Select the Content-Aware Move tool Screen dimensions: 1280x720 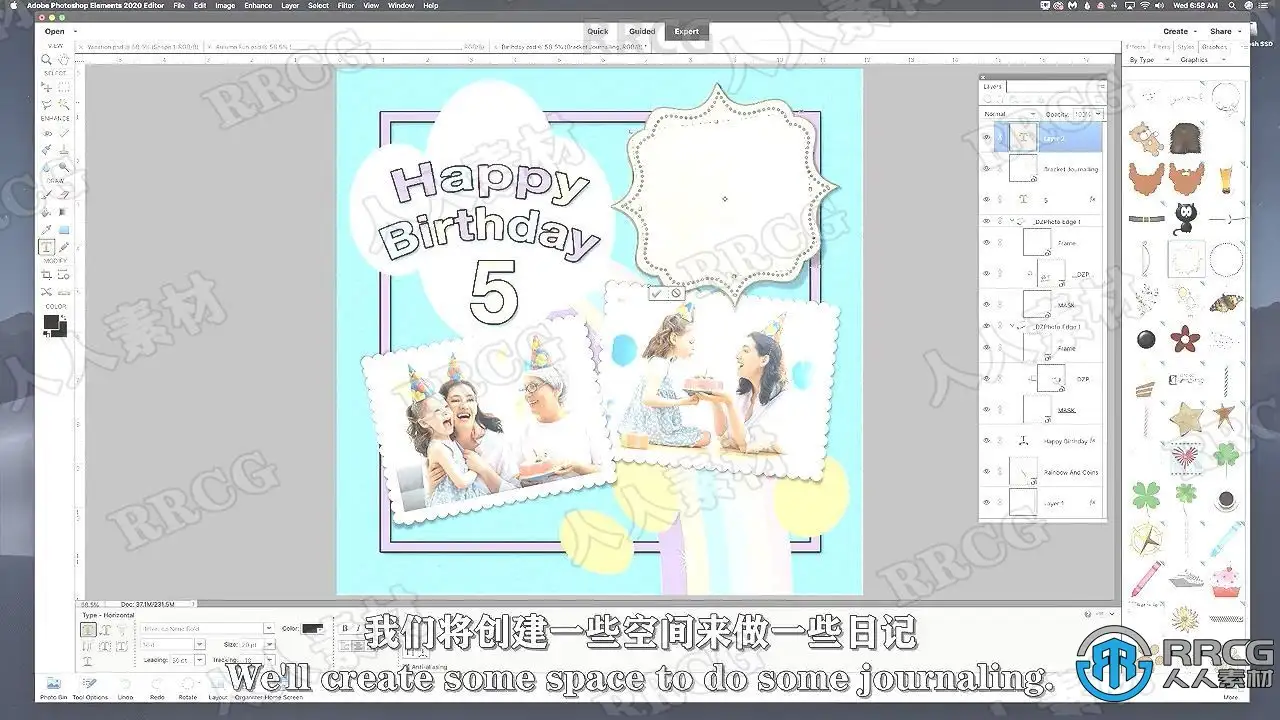point(46,291)
